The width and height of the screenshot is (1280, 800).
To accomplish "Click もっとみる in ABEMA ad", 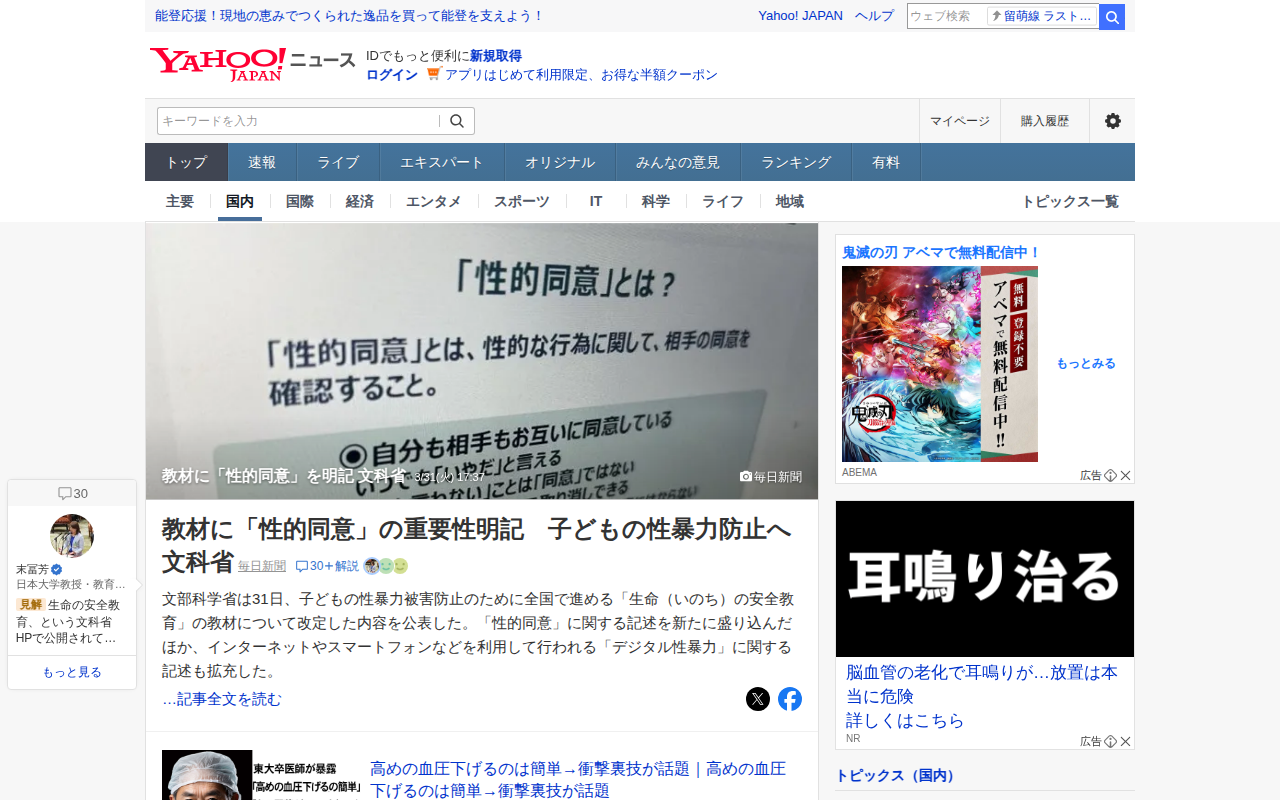I will 1086,364.
